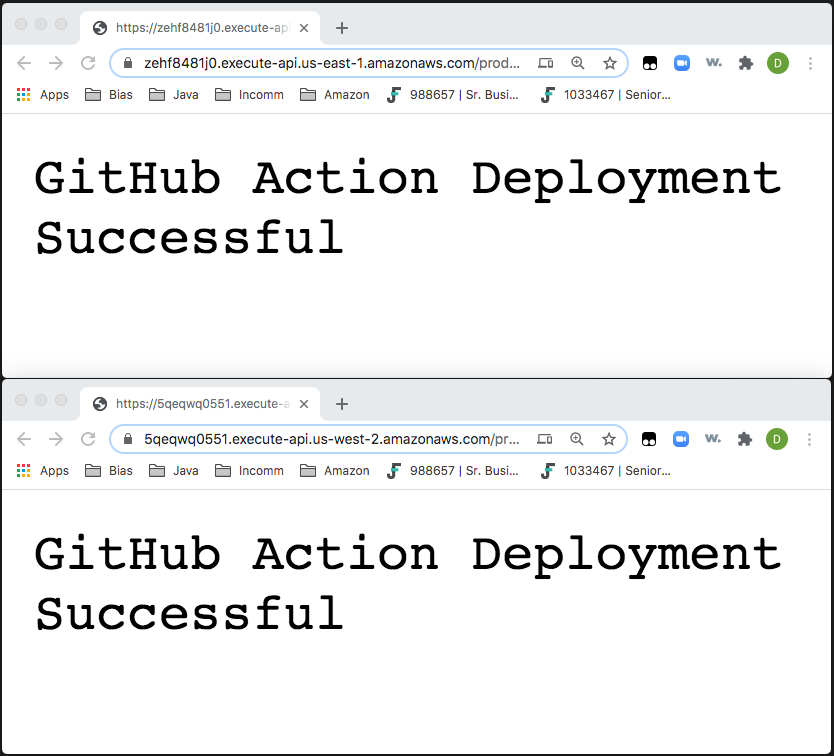
Task: Click the send-to-device cast icon
Action: pyautogui.click(x=546, y=62)
